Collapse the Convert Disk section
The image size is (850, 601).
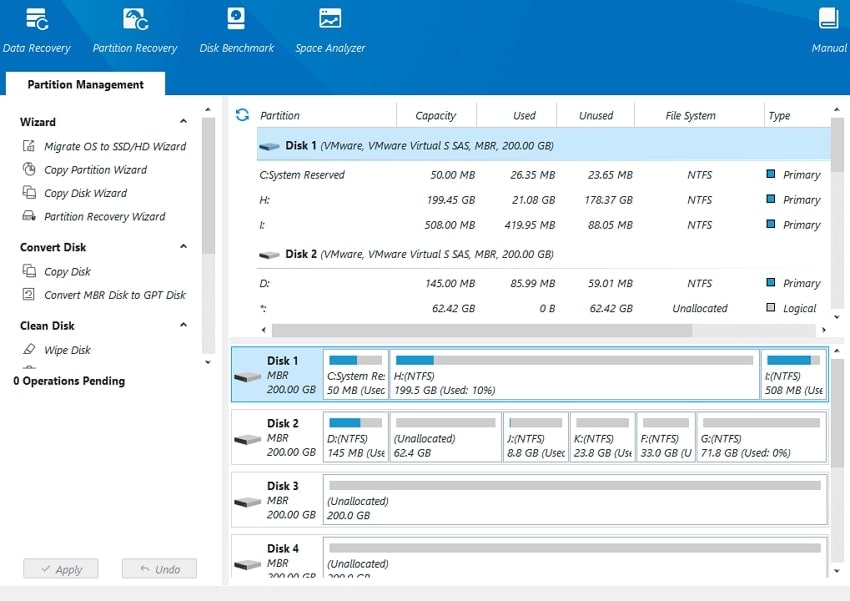[x=183, y=247]
